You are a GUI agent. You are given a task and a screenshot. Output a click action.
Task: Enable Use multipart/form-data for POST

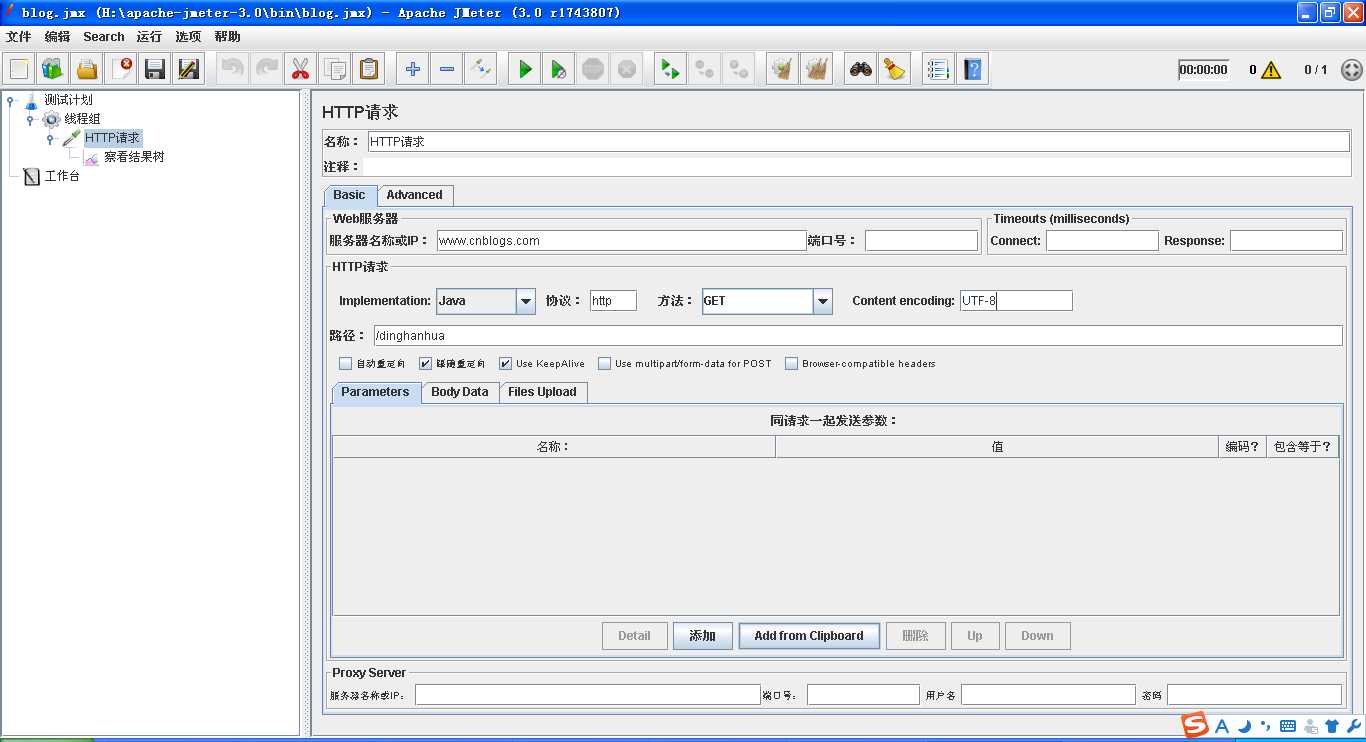[x=605, y=364]
